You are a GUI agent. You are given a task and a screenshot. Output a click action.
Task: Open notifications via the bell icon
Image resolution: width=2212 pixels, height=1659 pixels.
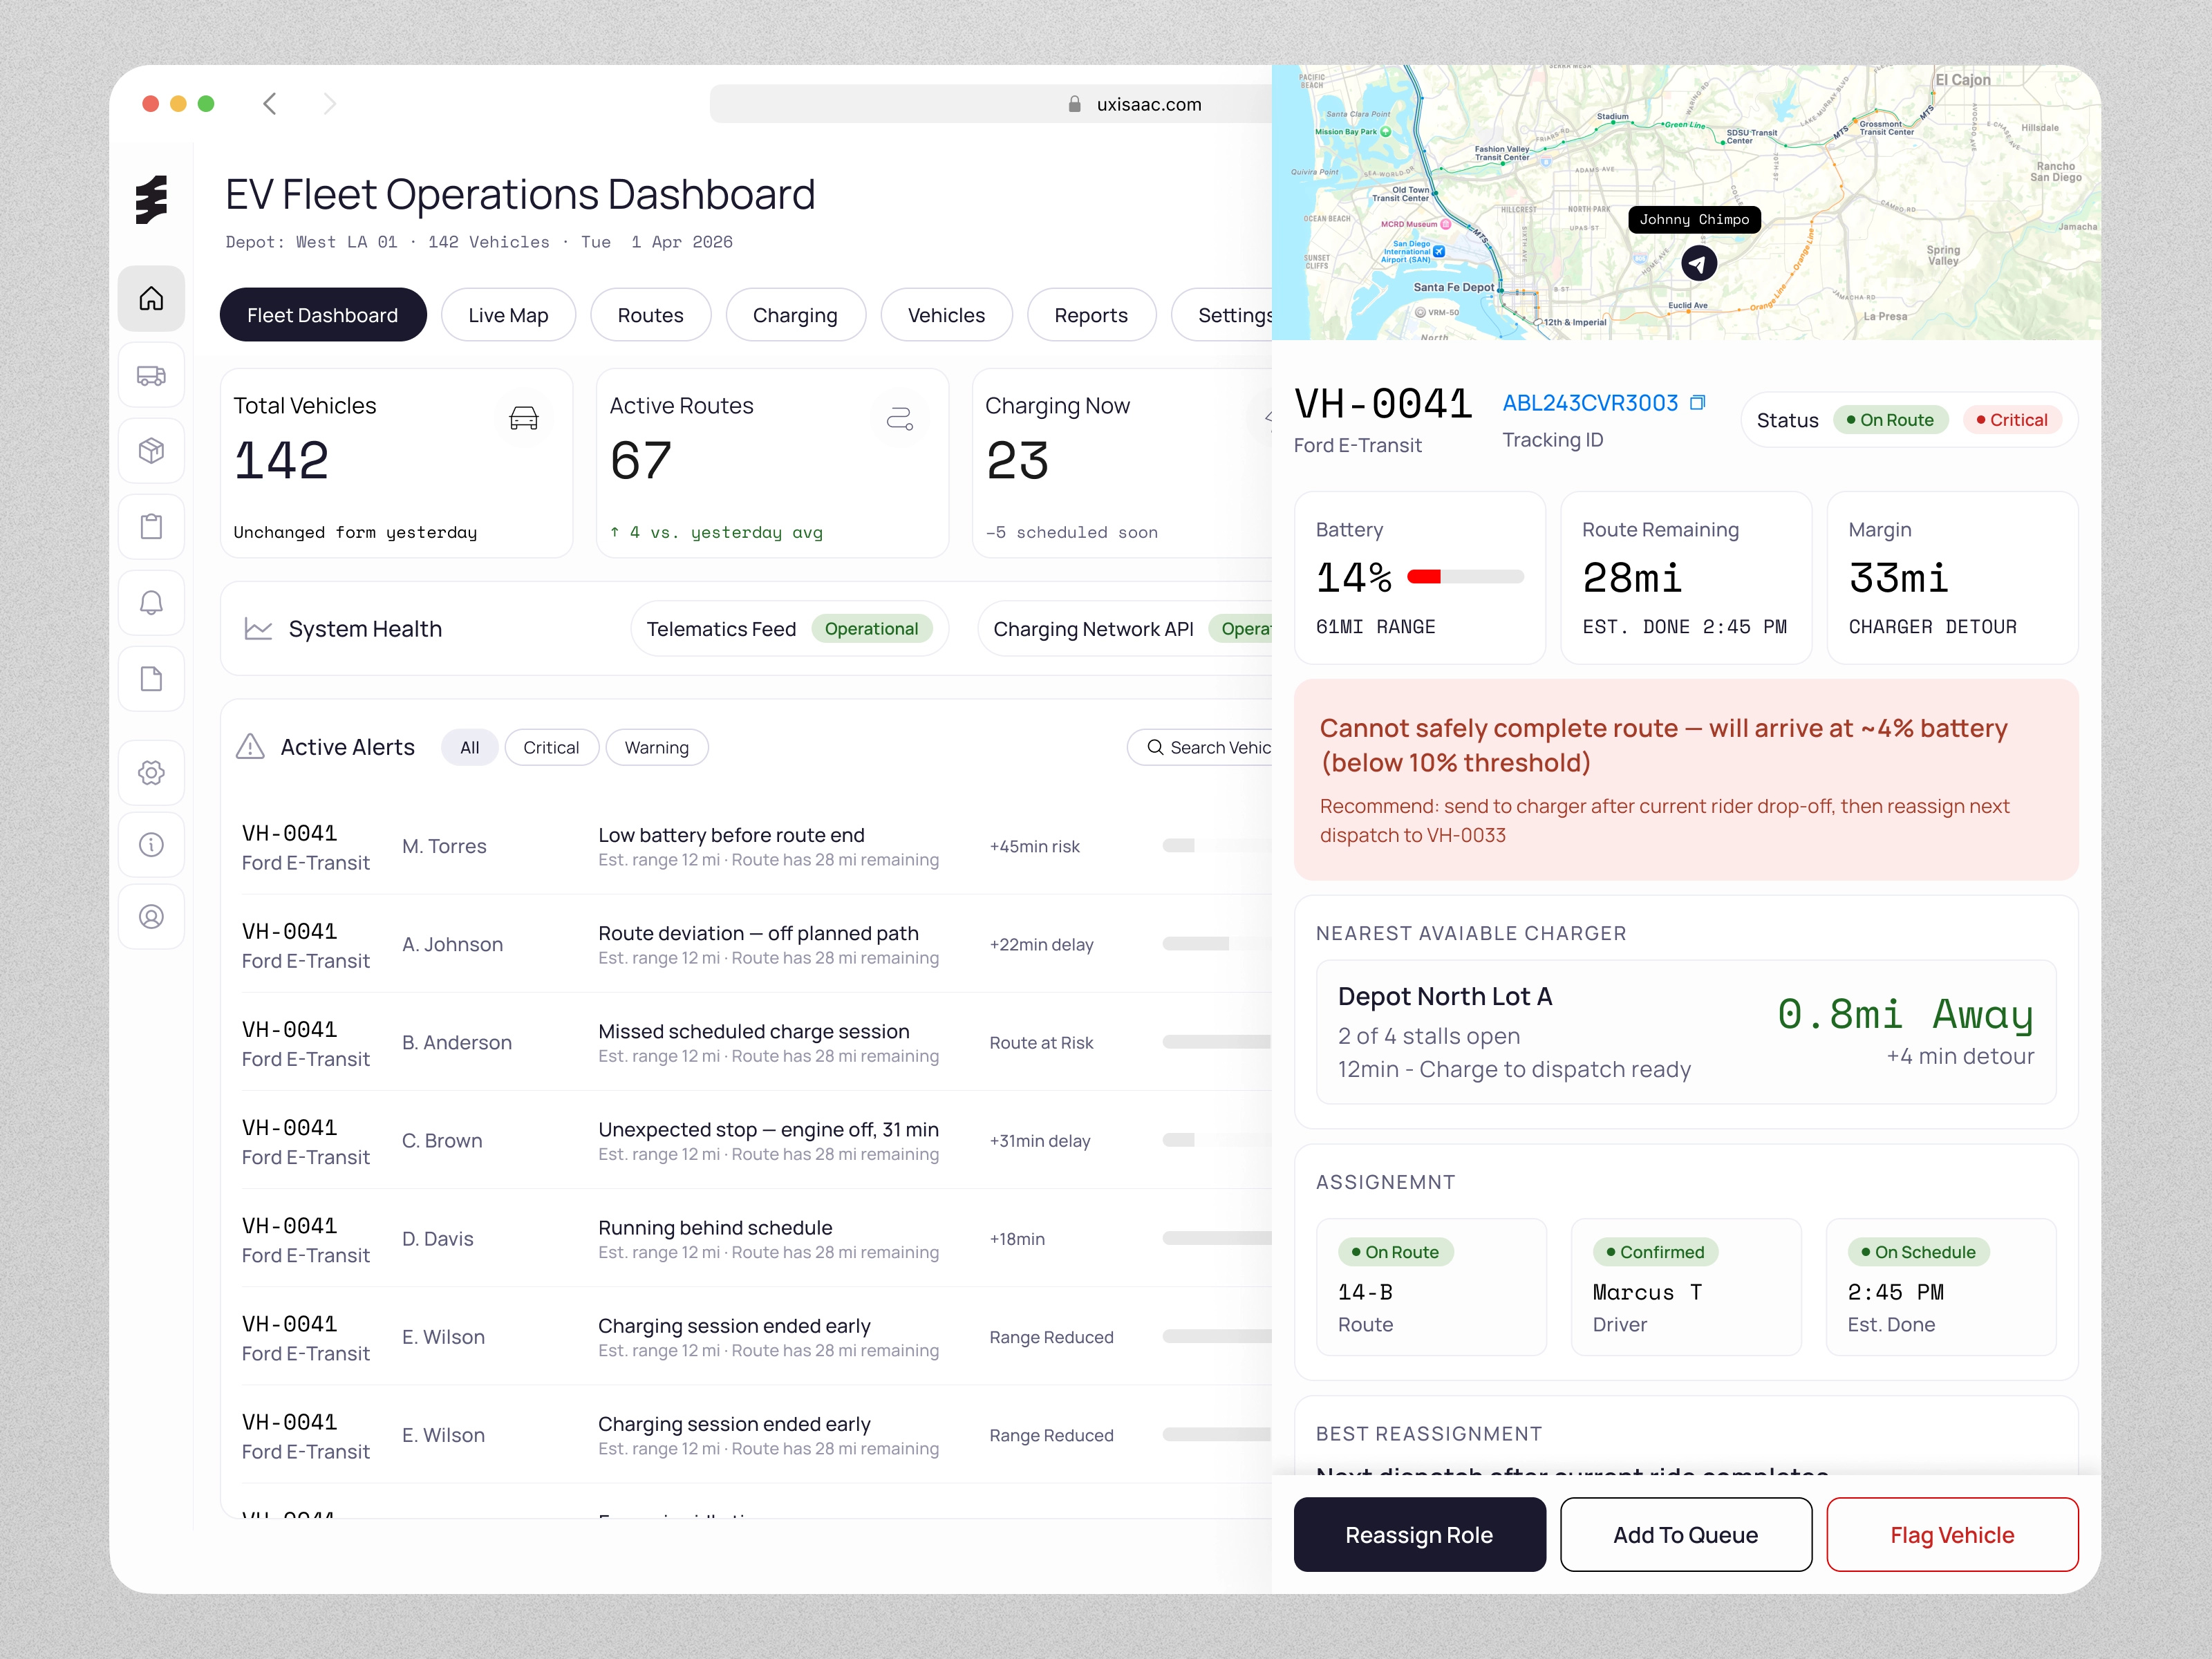[151, 602]
